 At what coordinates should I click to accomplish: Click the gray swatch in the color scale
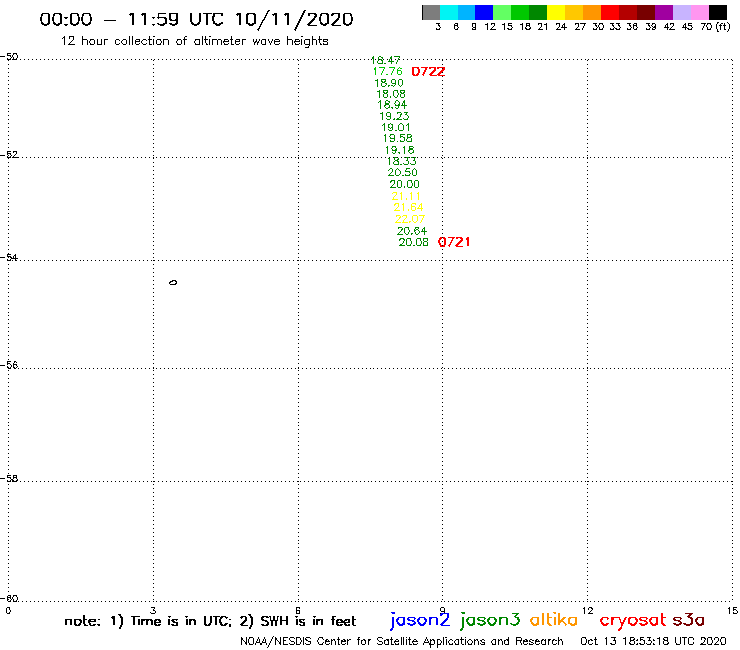(431, 12)
